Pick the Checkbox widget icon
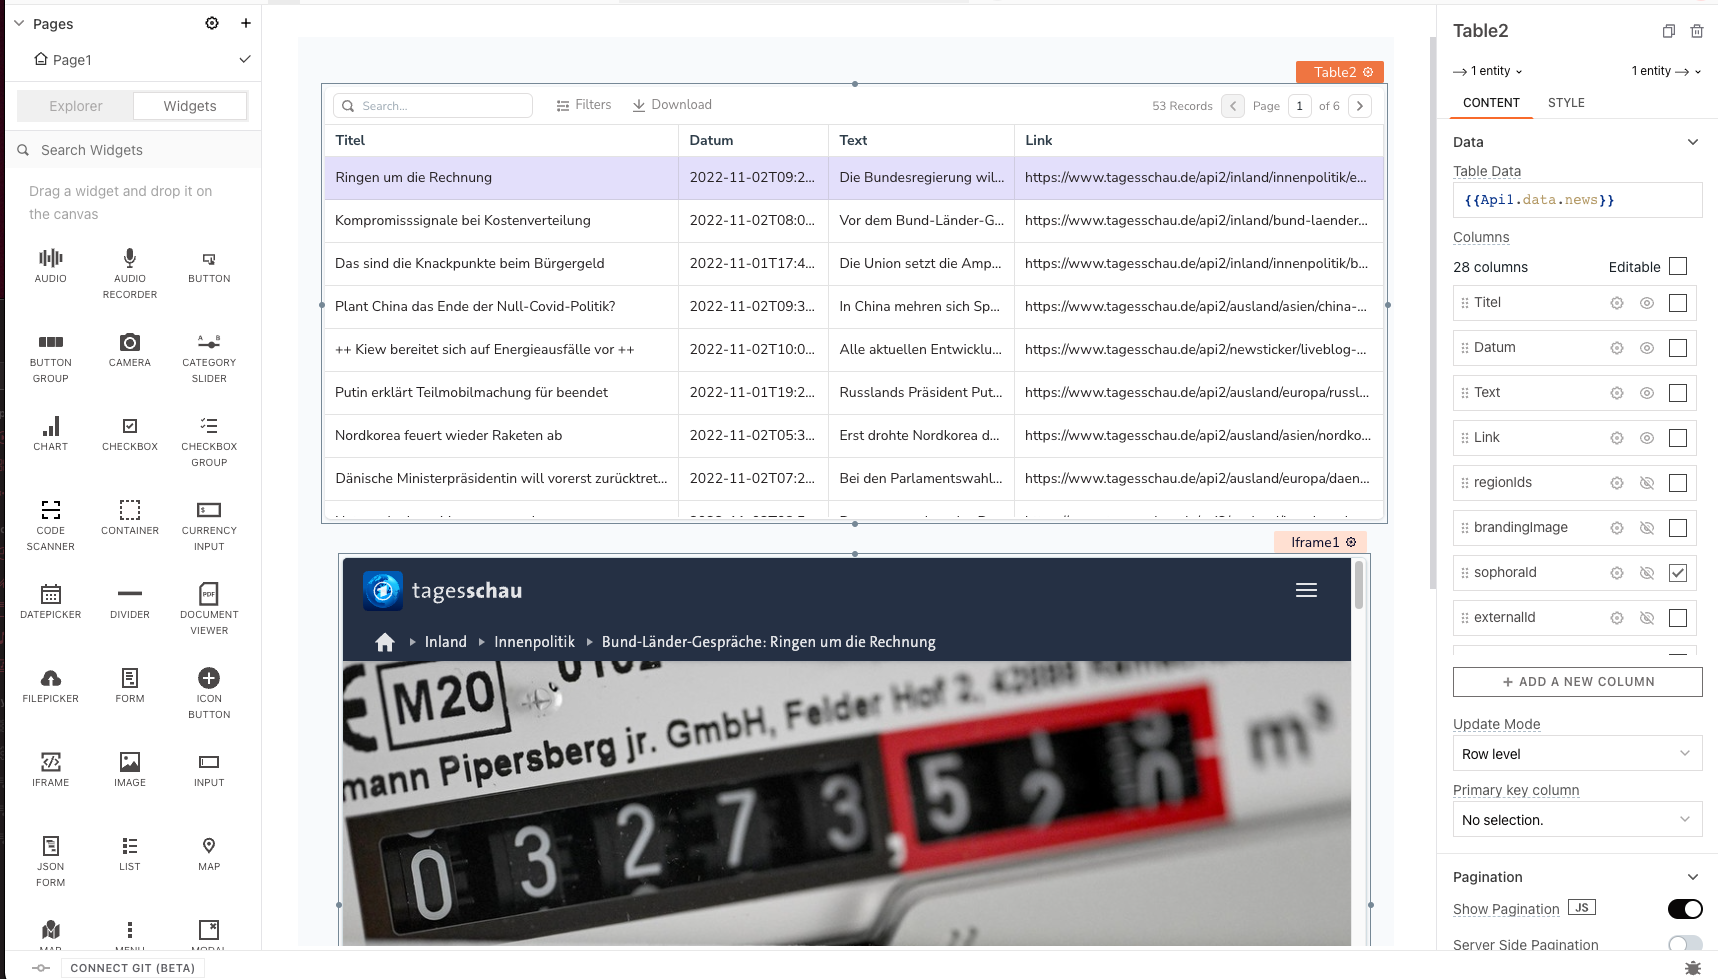Viewport: 1718px width, 979px height. coord(130,426)
